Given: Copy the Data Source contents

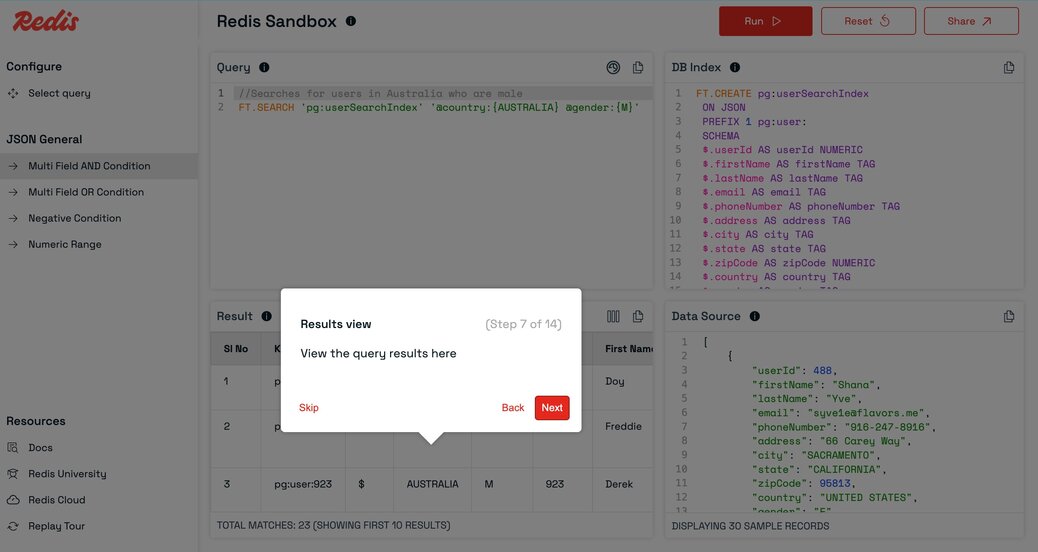Looking at the screenshot, I should tap(1008, 316).
